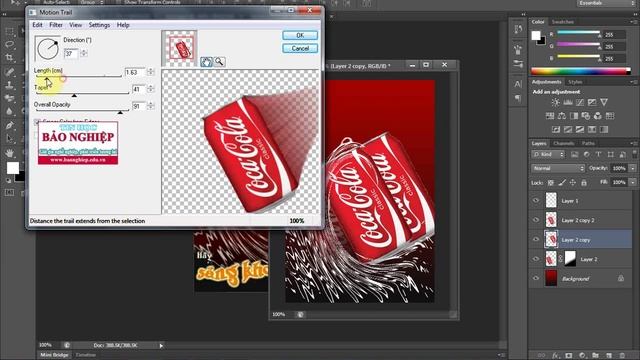640x360 pixels.
Task: Click the foreground color swatch in Color panel
Action: 536,36
